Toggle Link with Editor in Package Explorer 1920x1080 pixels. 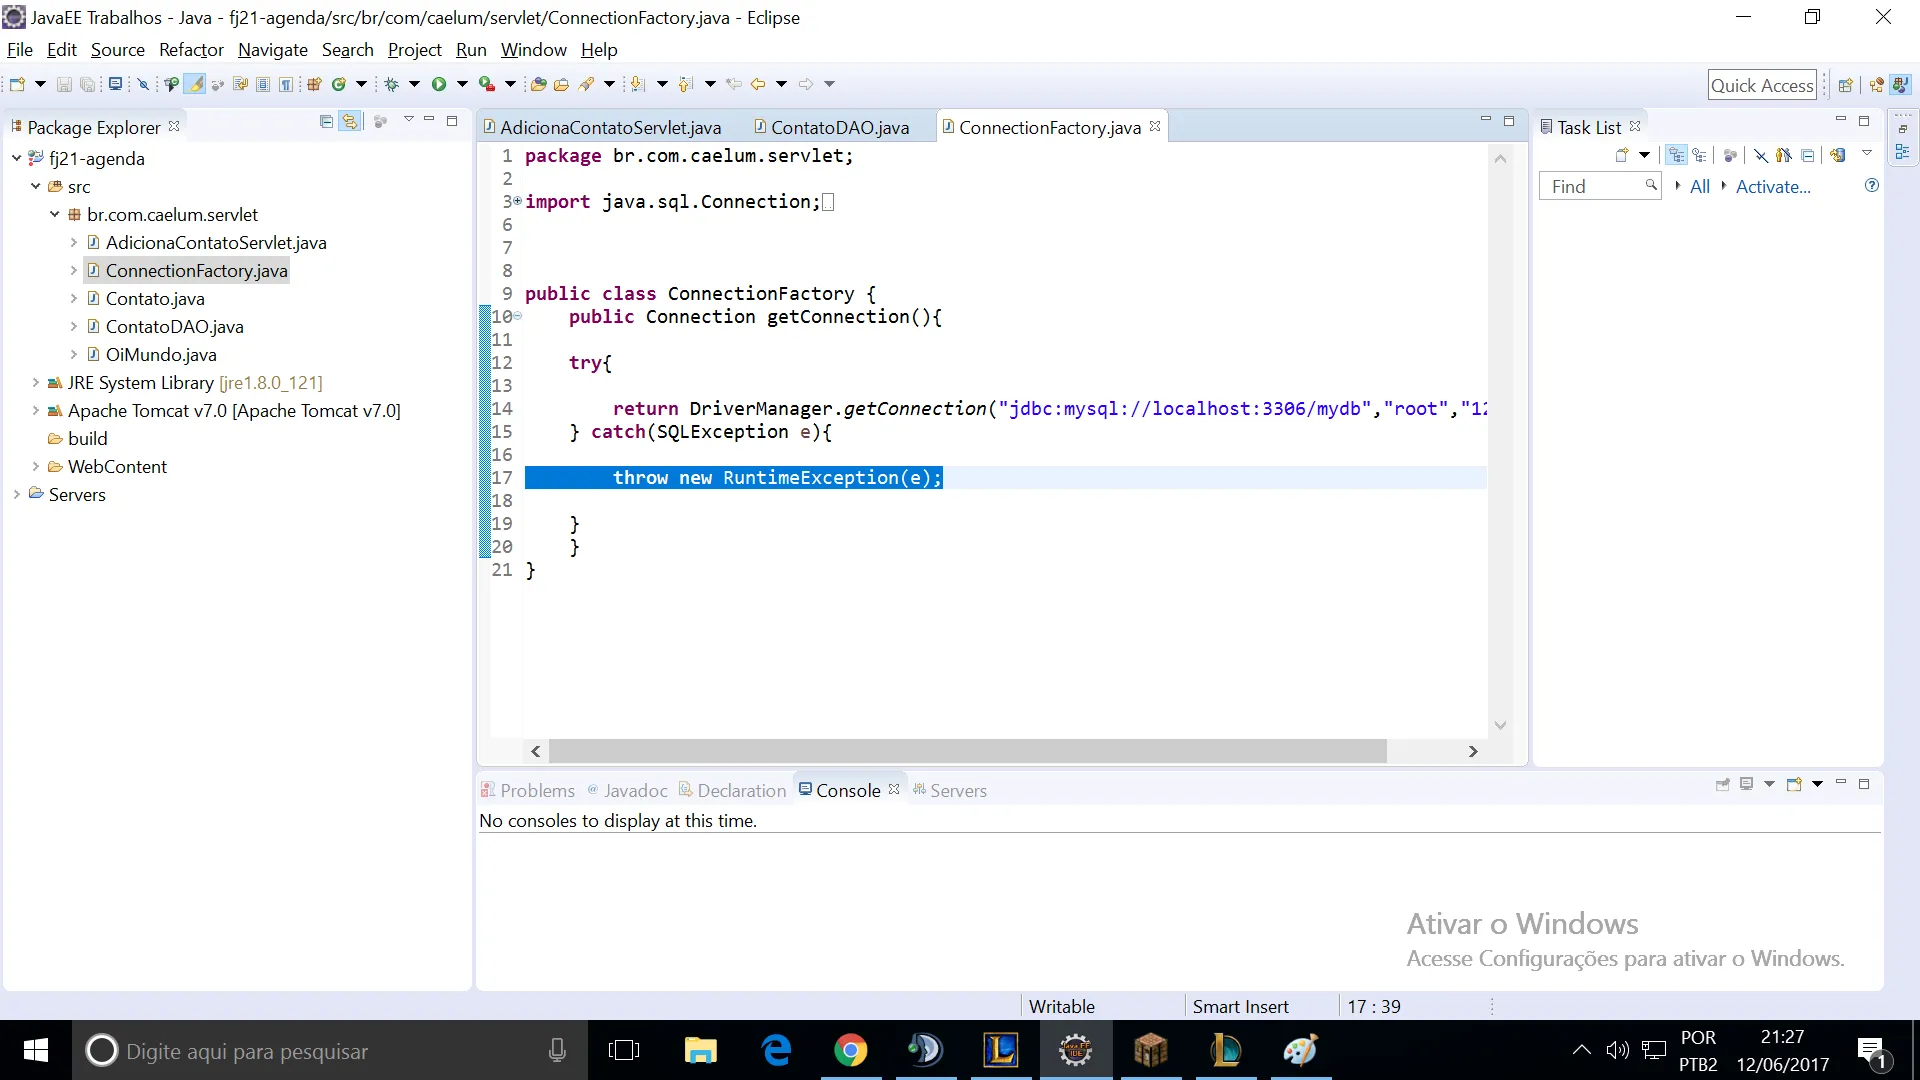point(349,121)
